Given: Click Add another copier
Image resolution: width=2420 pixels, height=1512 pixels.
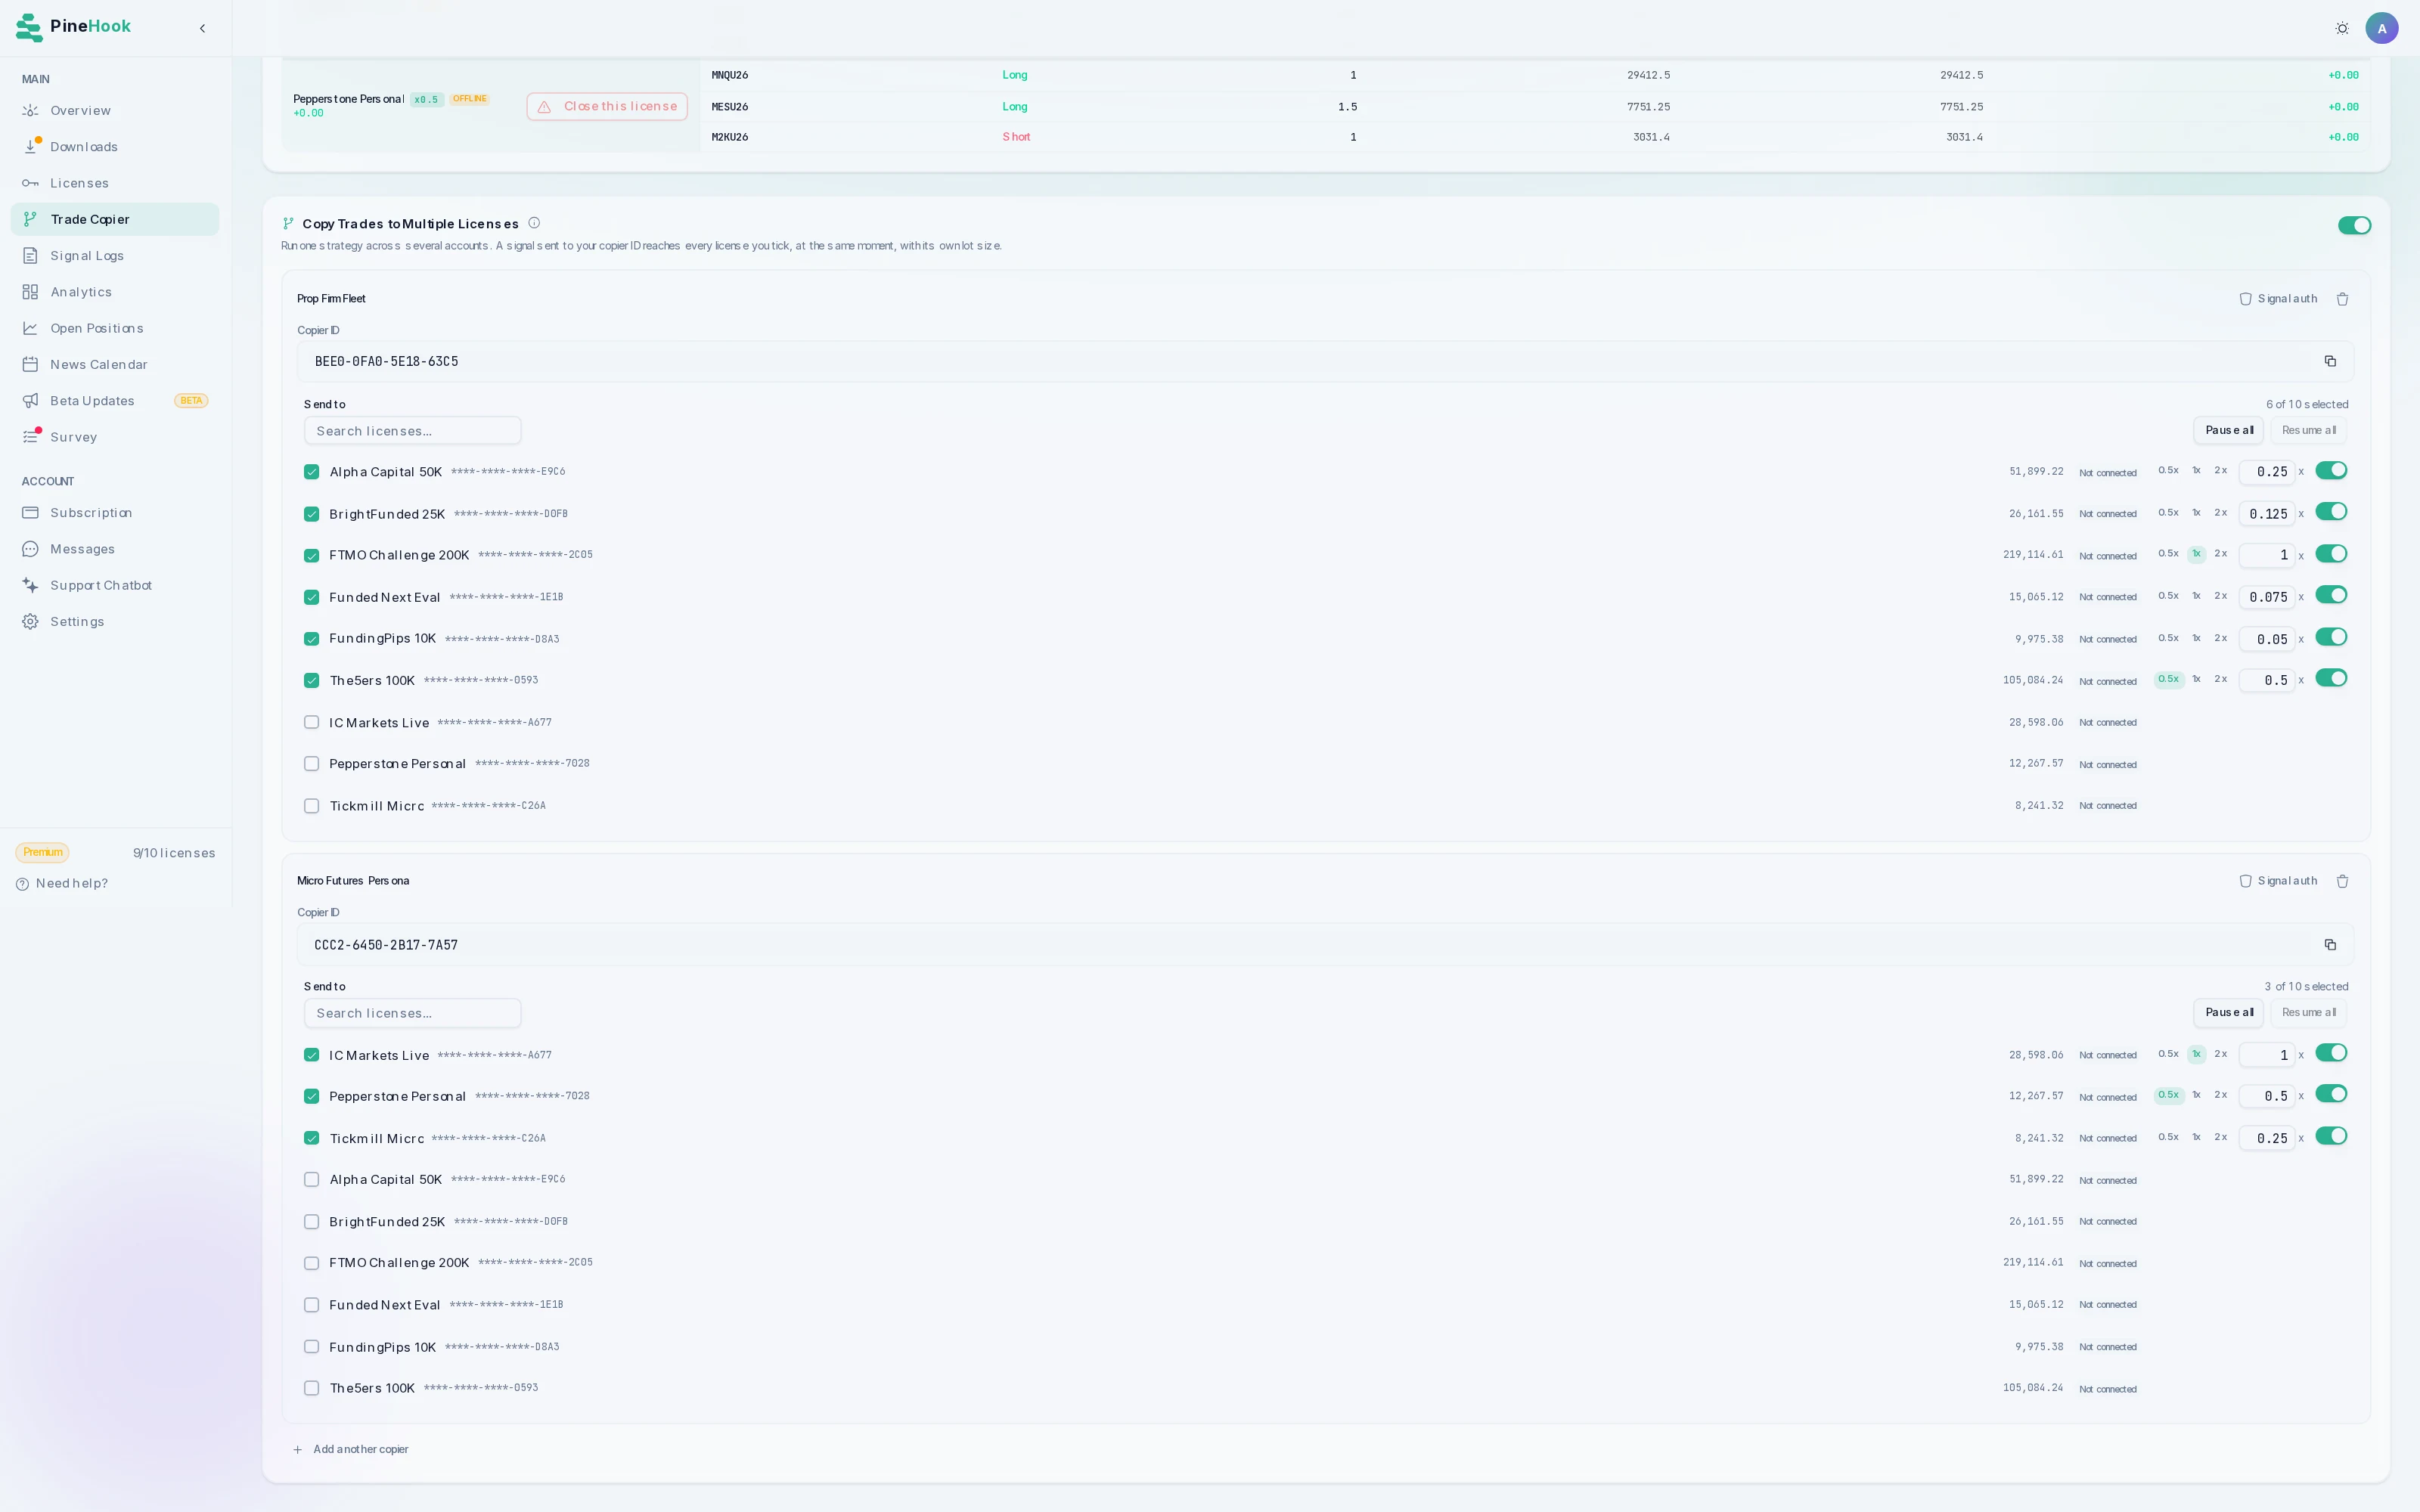Looking at the screenshot, I should click(x=351, y=1449).
